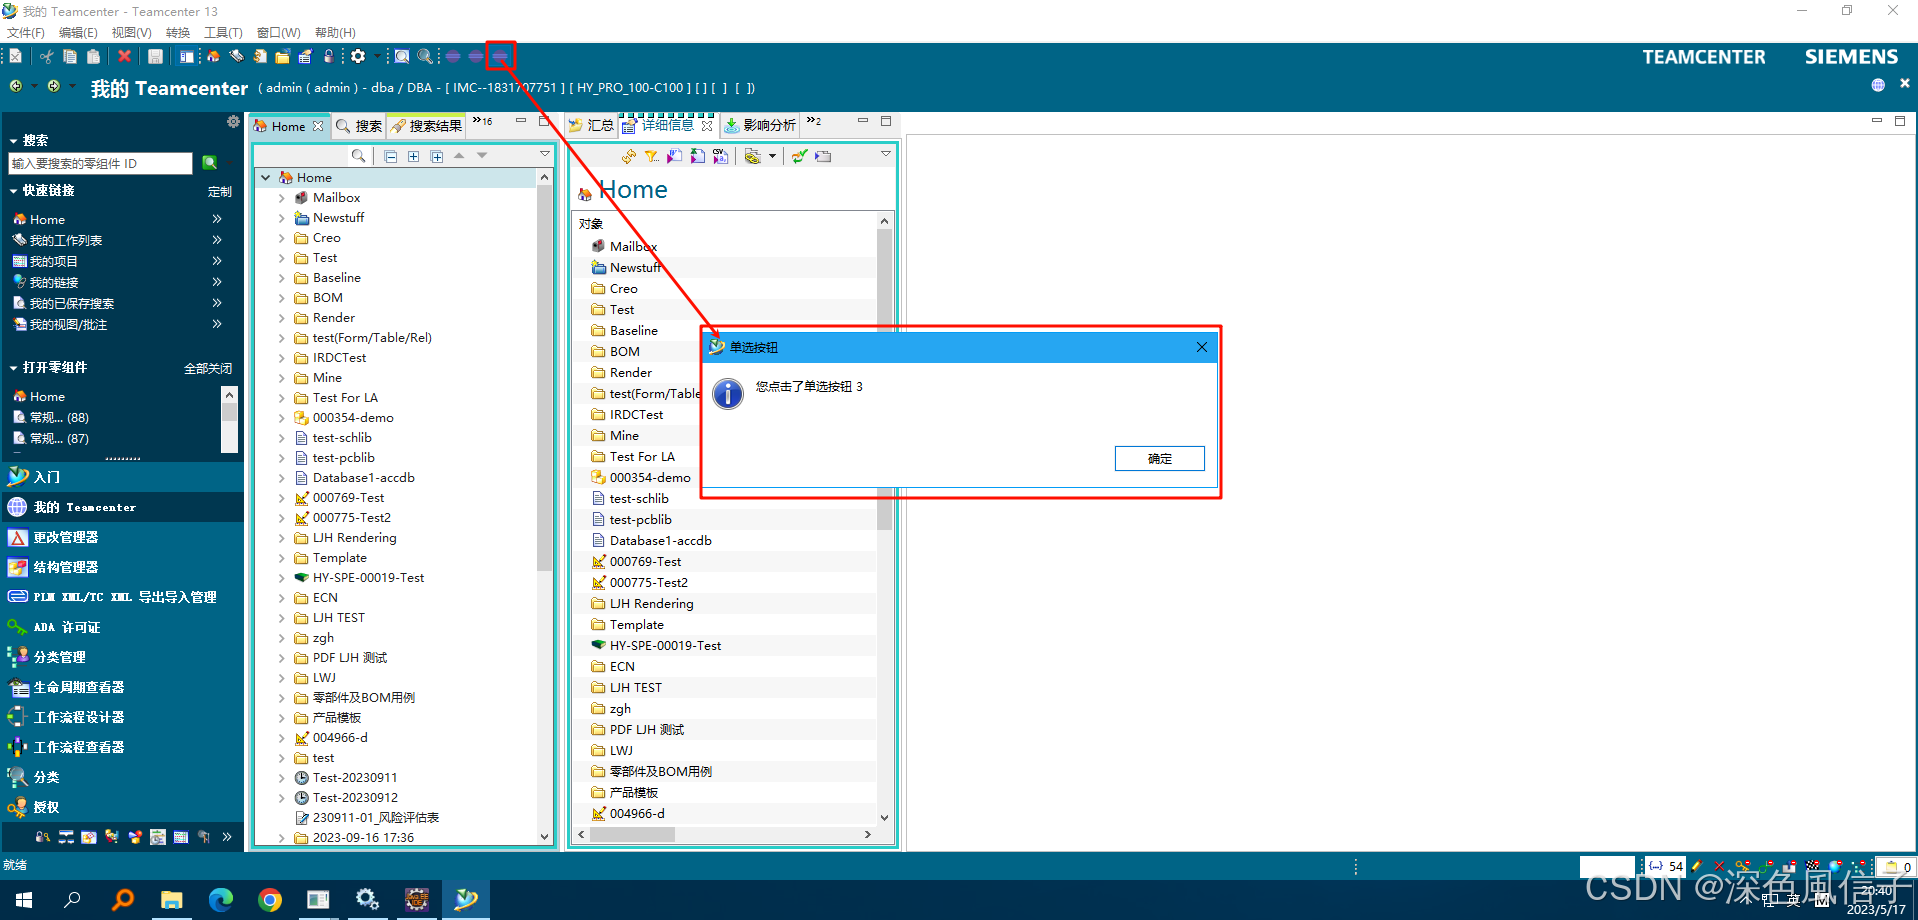Switch to the 搜索结果 tab

427,126
